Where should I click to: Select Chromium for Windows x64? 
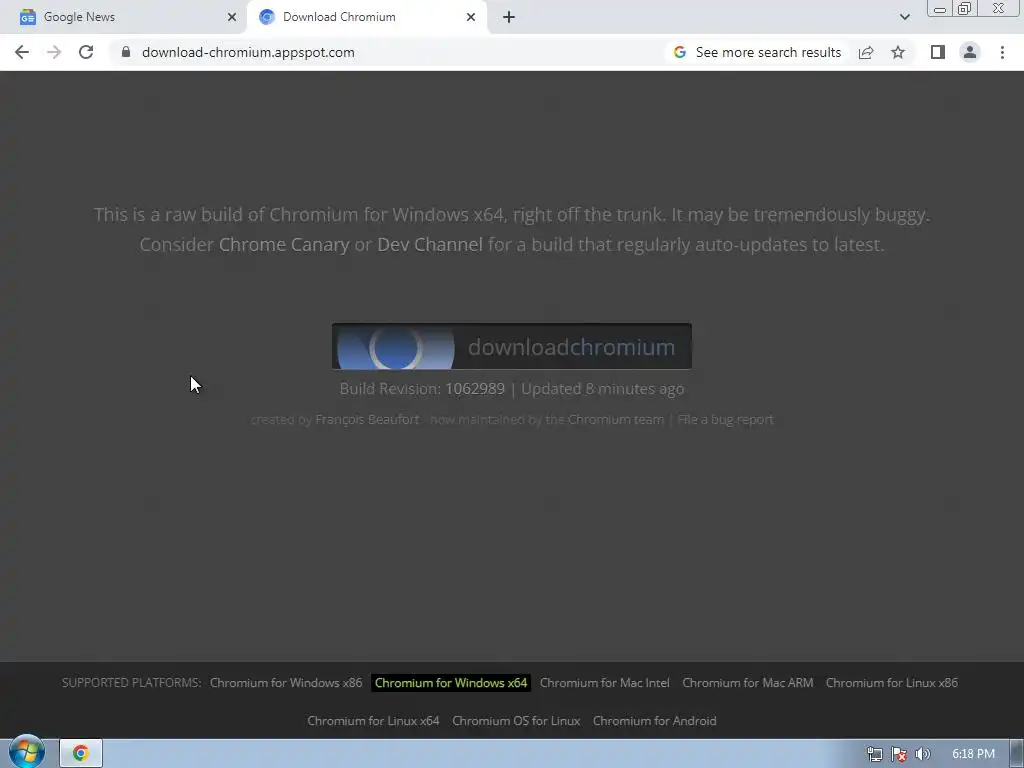[451, 682]
